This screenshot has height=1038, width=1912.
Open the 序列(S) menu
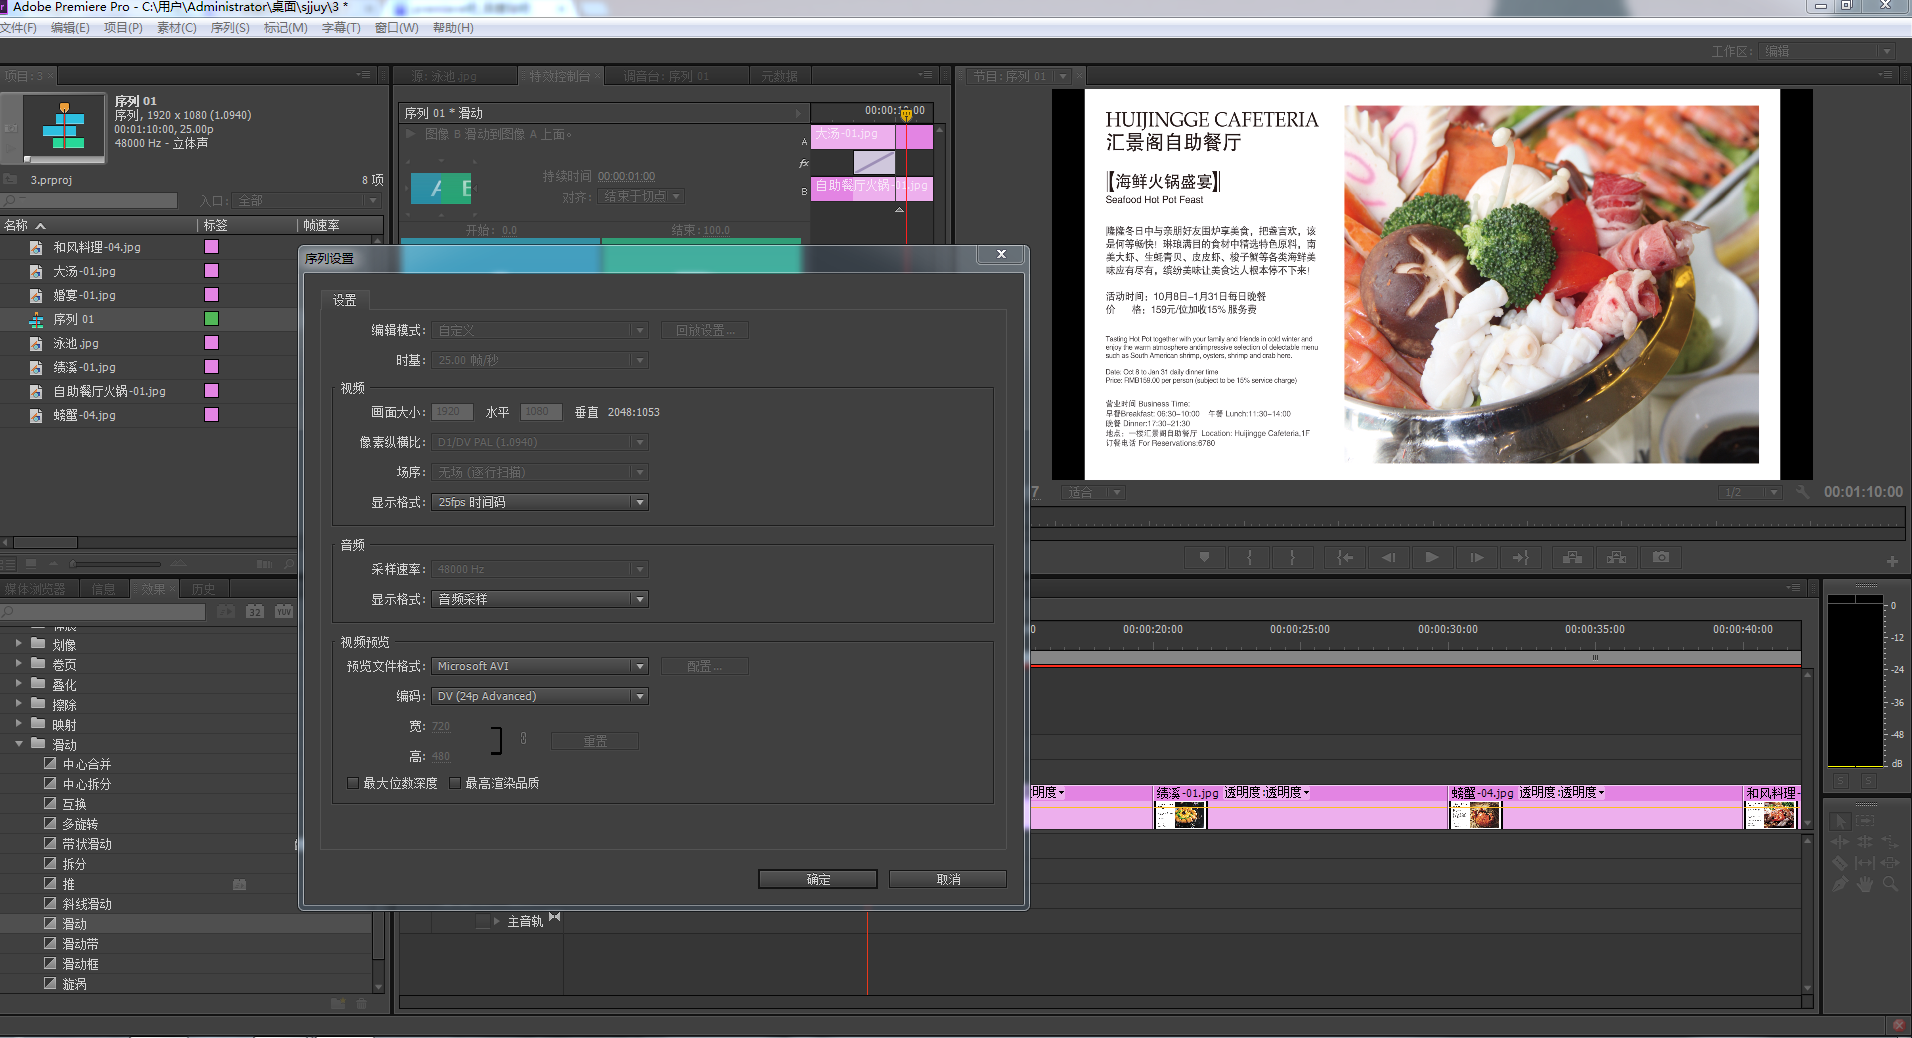230,28
